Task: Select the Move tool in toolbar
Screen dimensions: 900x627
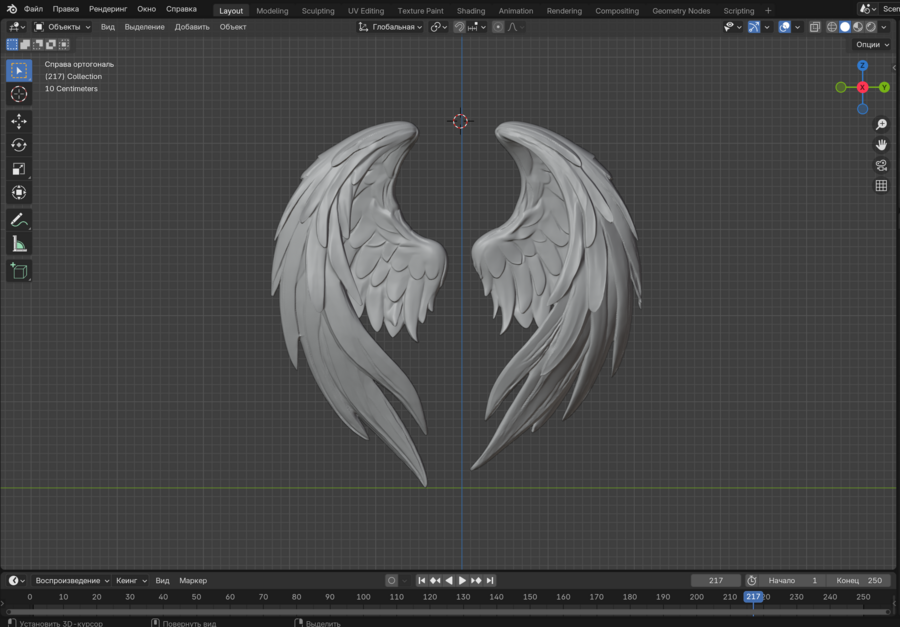Action: point(19,121)
